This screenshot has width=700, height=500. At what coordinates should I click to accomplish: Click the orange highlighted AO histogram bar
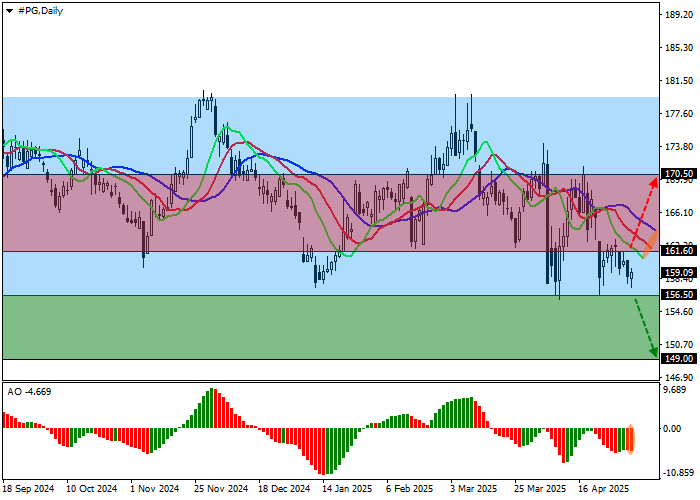click(631, 439)
